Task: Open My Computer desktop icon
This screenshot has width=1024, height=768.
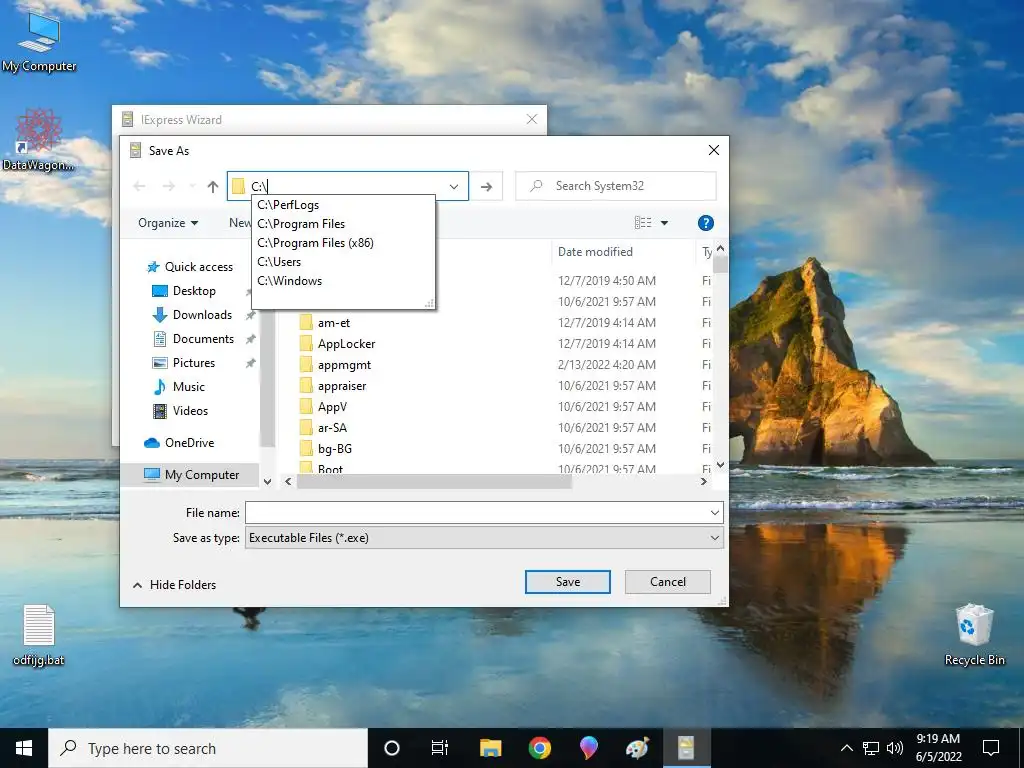Action: 39,42
